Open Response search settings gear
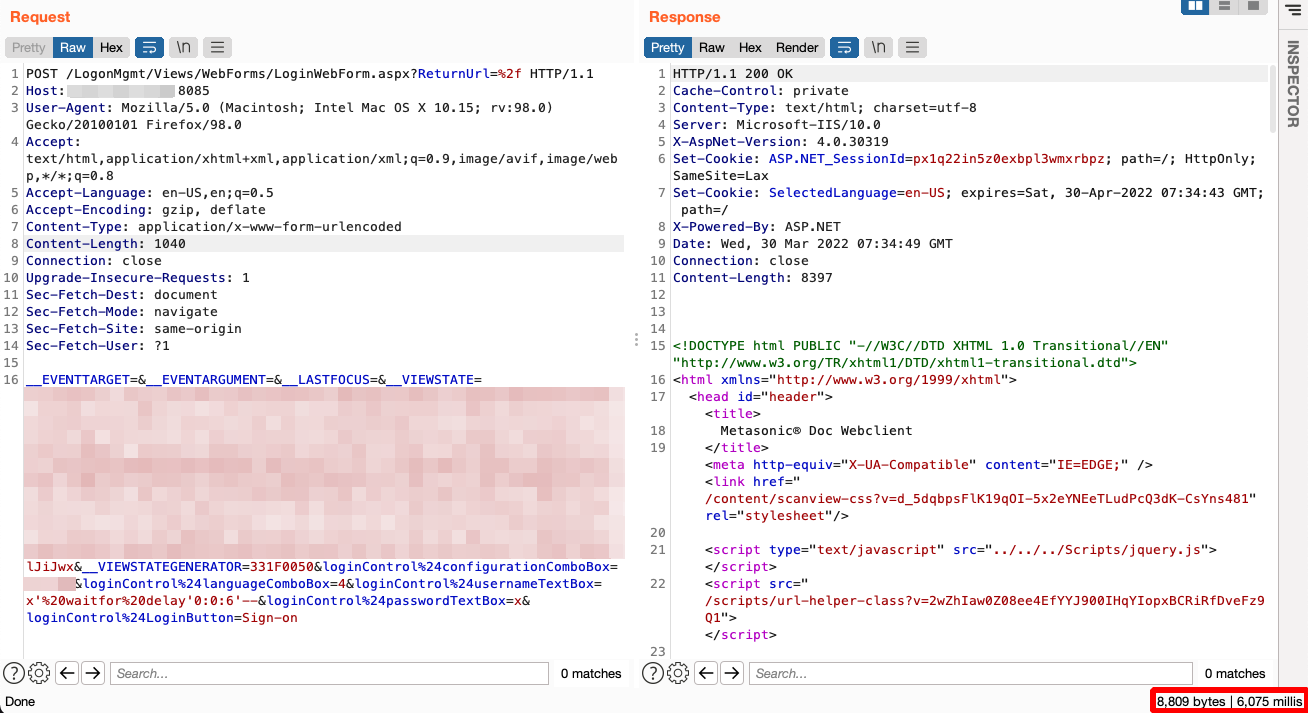Image resolution: width=1308 pixels, height=713 pixels. (x=679, y=673)
